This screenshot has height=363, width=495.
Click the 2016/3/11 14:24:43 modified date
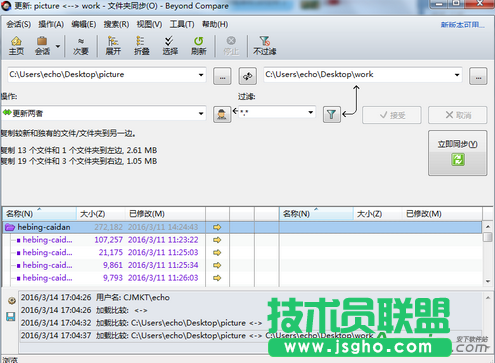pyautogui.click(x=163, y=227)
